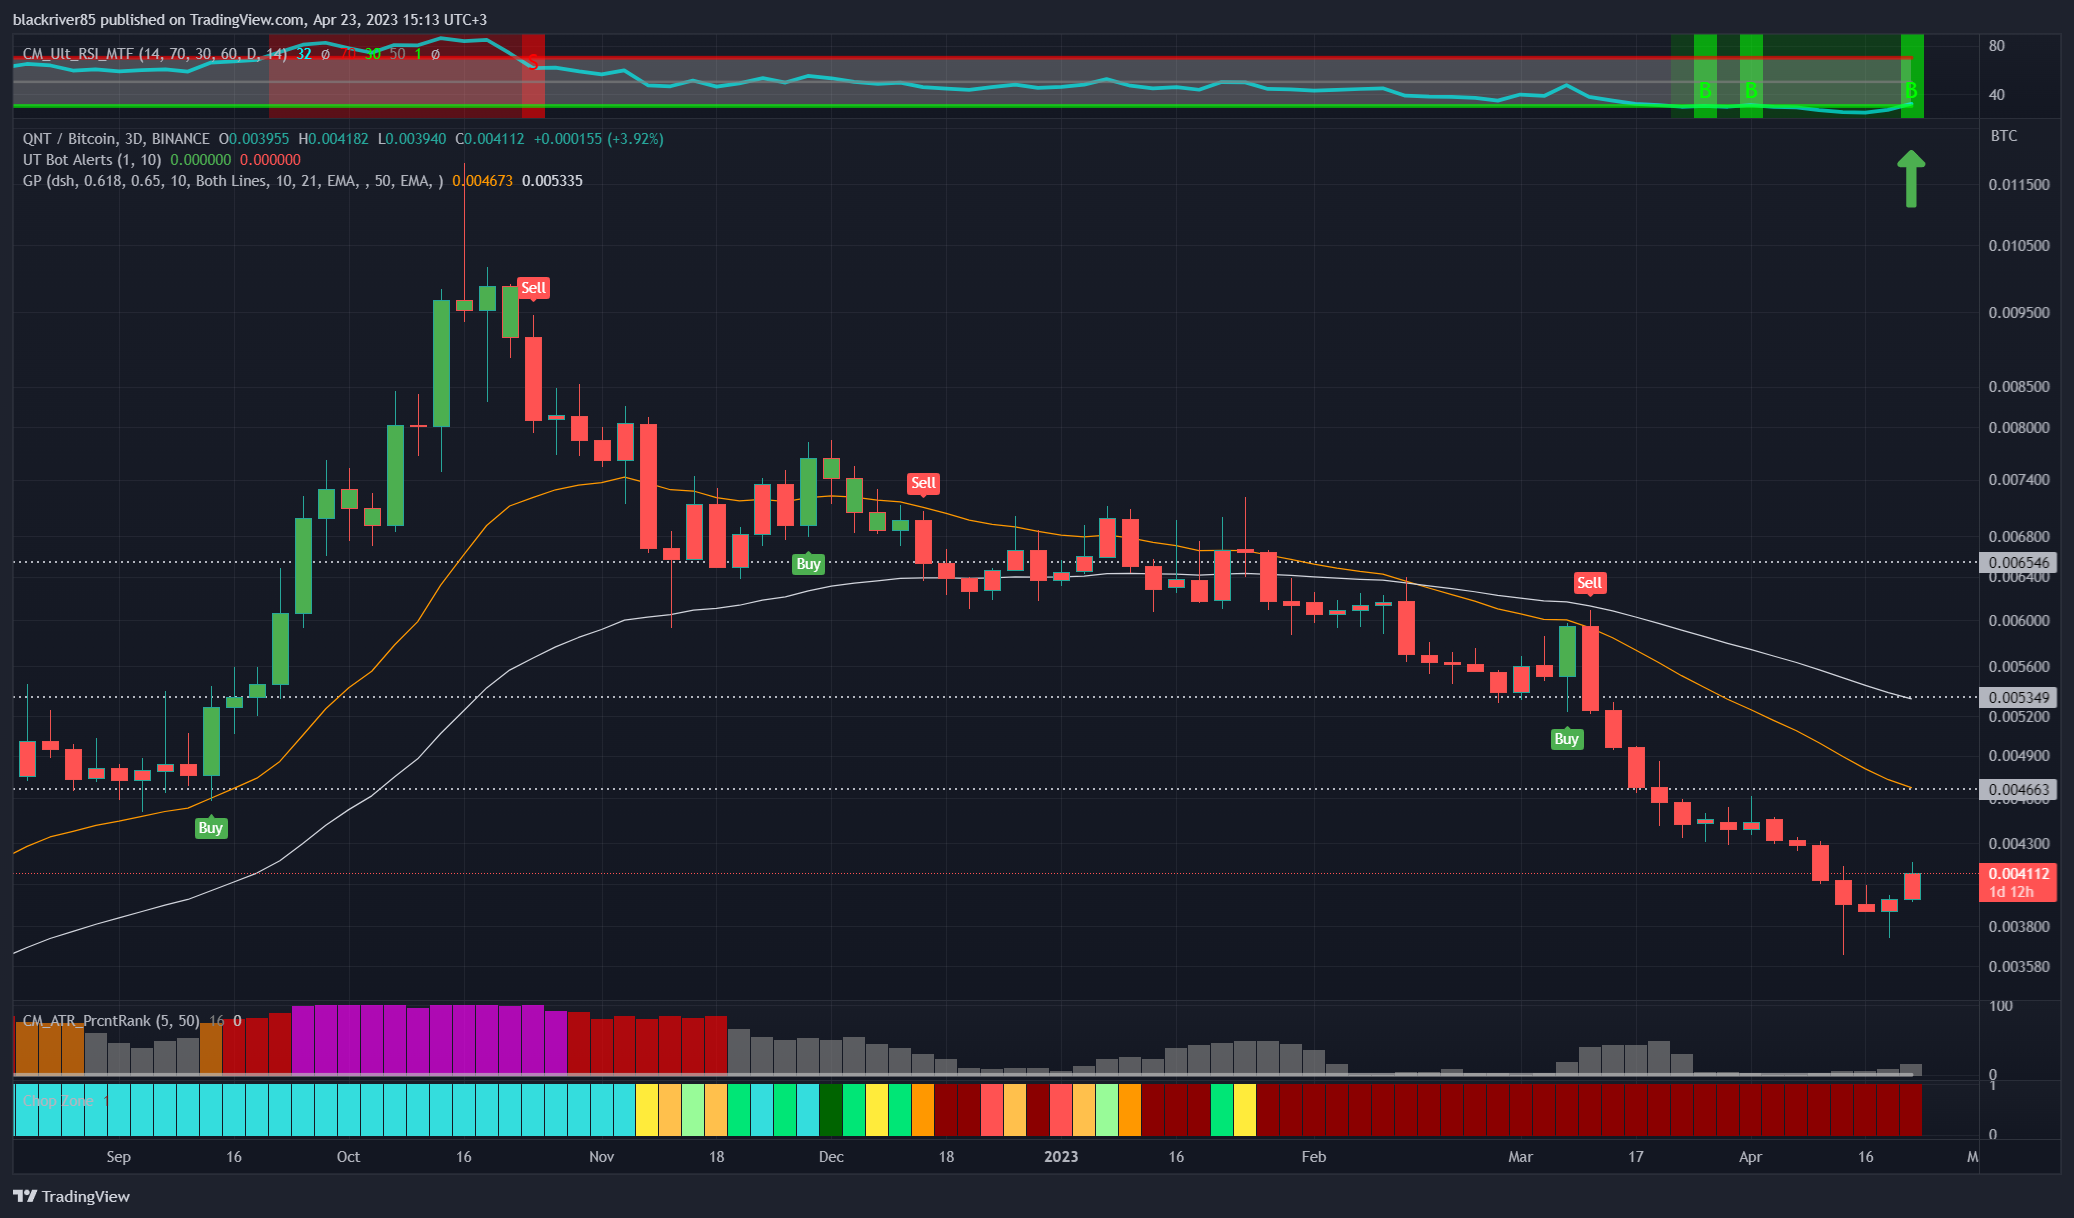
Task: Click the RSI axis value 80
Action: (x=1997, y=46)
